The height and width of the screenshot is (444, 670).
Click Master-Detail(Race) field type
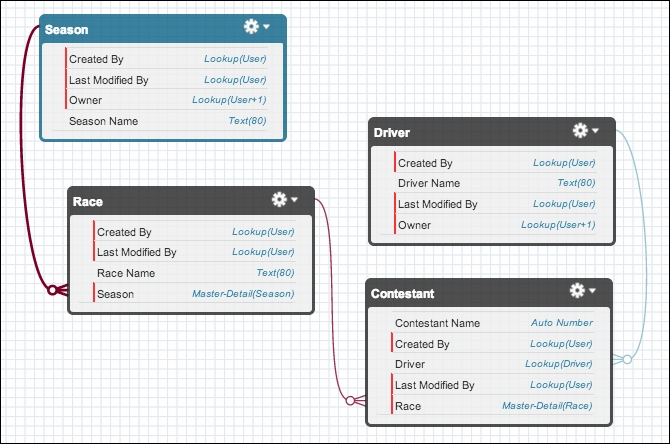point(547,406)
